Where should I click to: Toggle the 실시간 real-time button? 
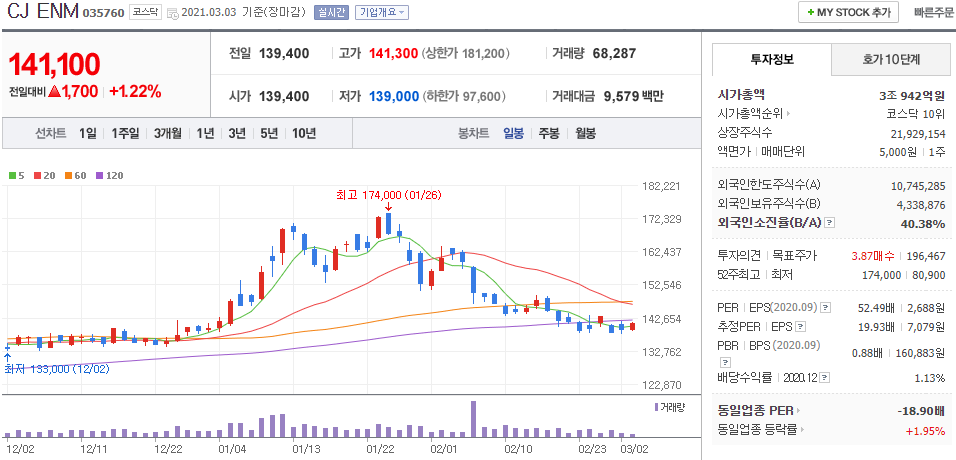pyautogui.click(x=331, y=12)
